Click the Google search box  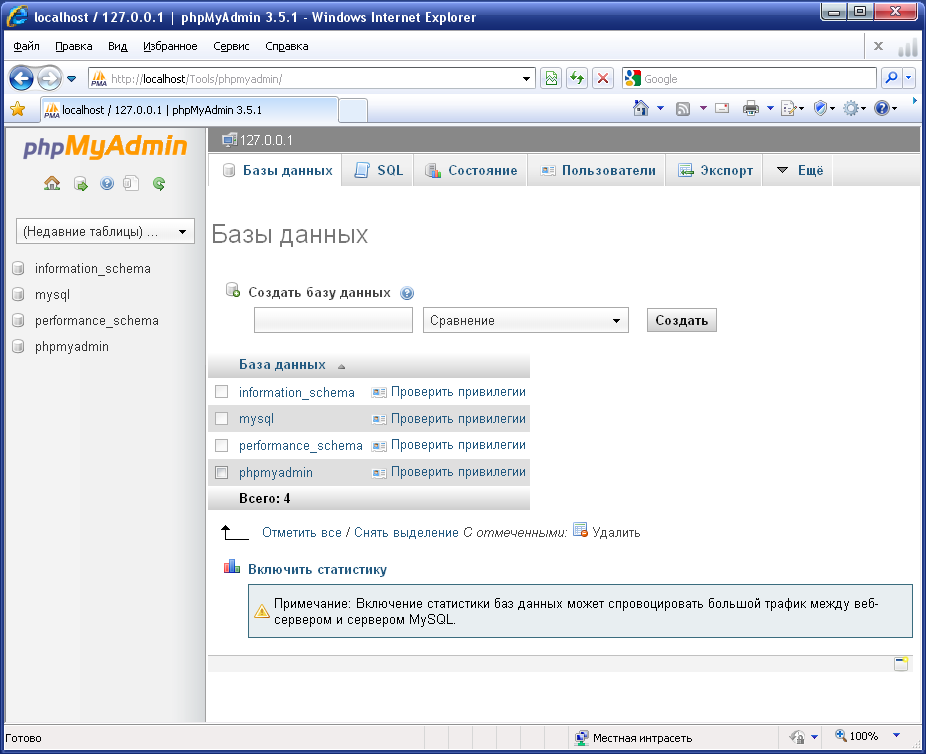[750, 79]
